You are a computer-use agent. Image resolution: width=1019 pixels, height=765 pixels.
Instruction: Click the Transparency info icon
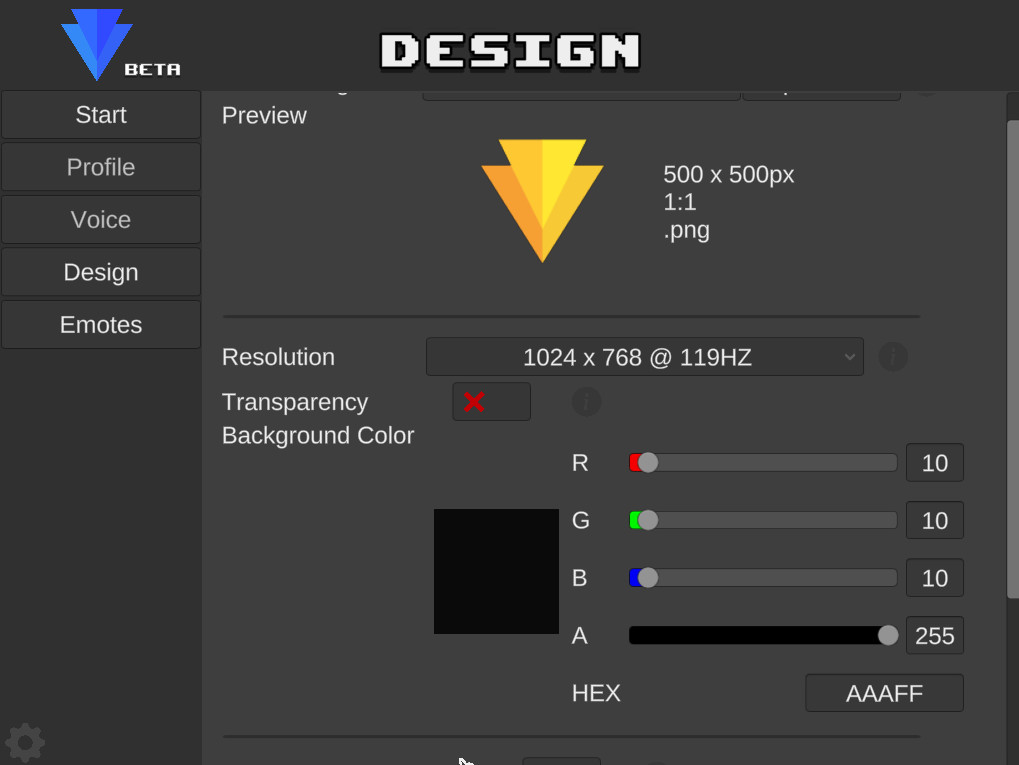pos(586,401)
